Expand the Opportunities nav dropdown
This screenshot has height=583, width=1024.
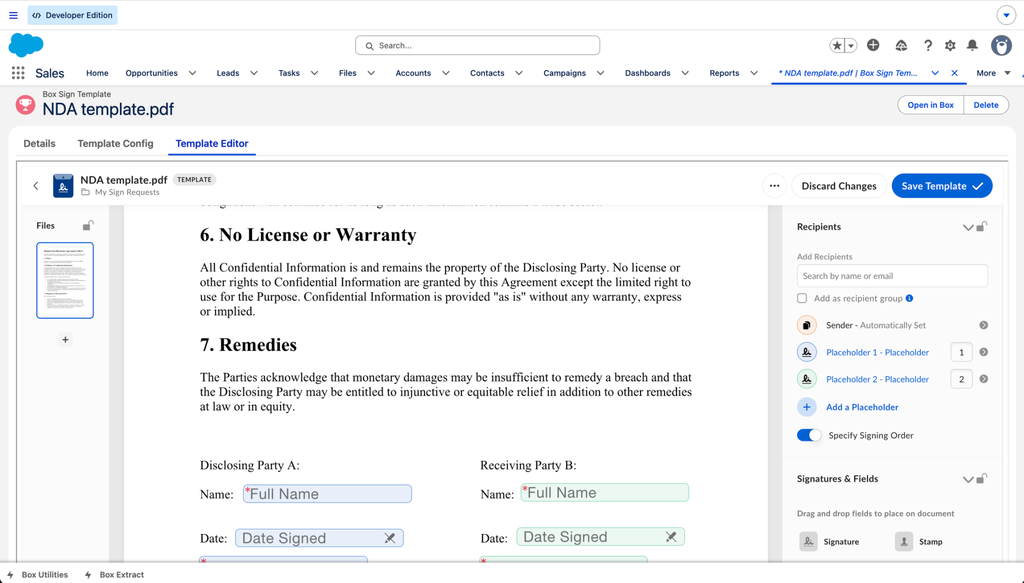(193, 73)
